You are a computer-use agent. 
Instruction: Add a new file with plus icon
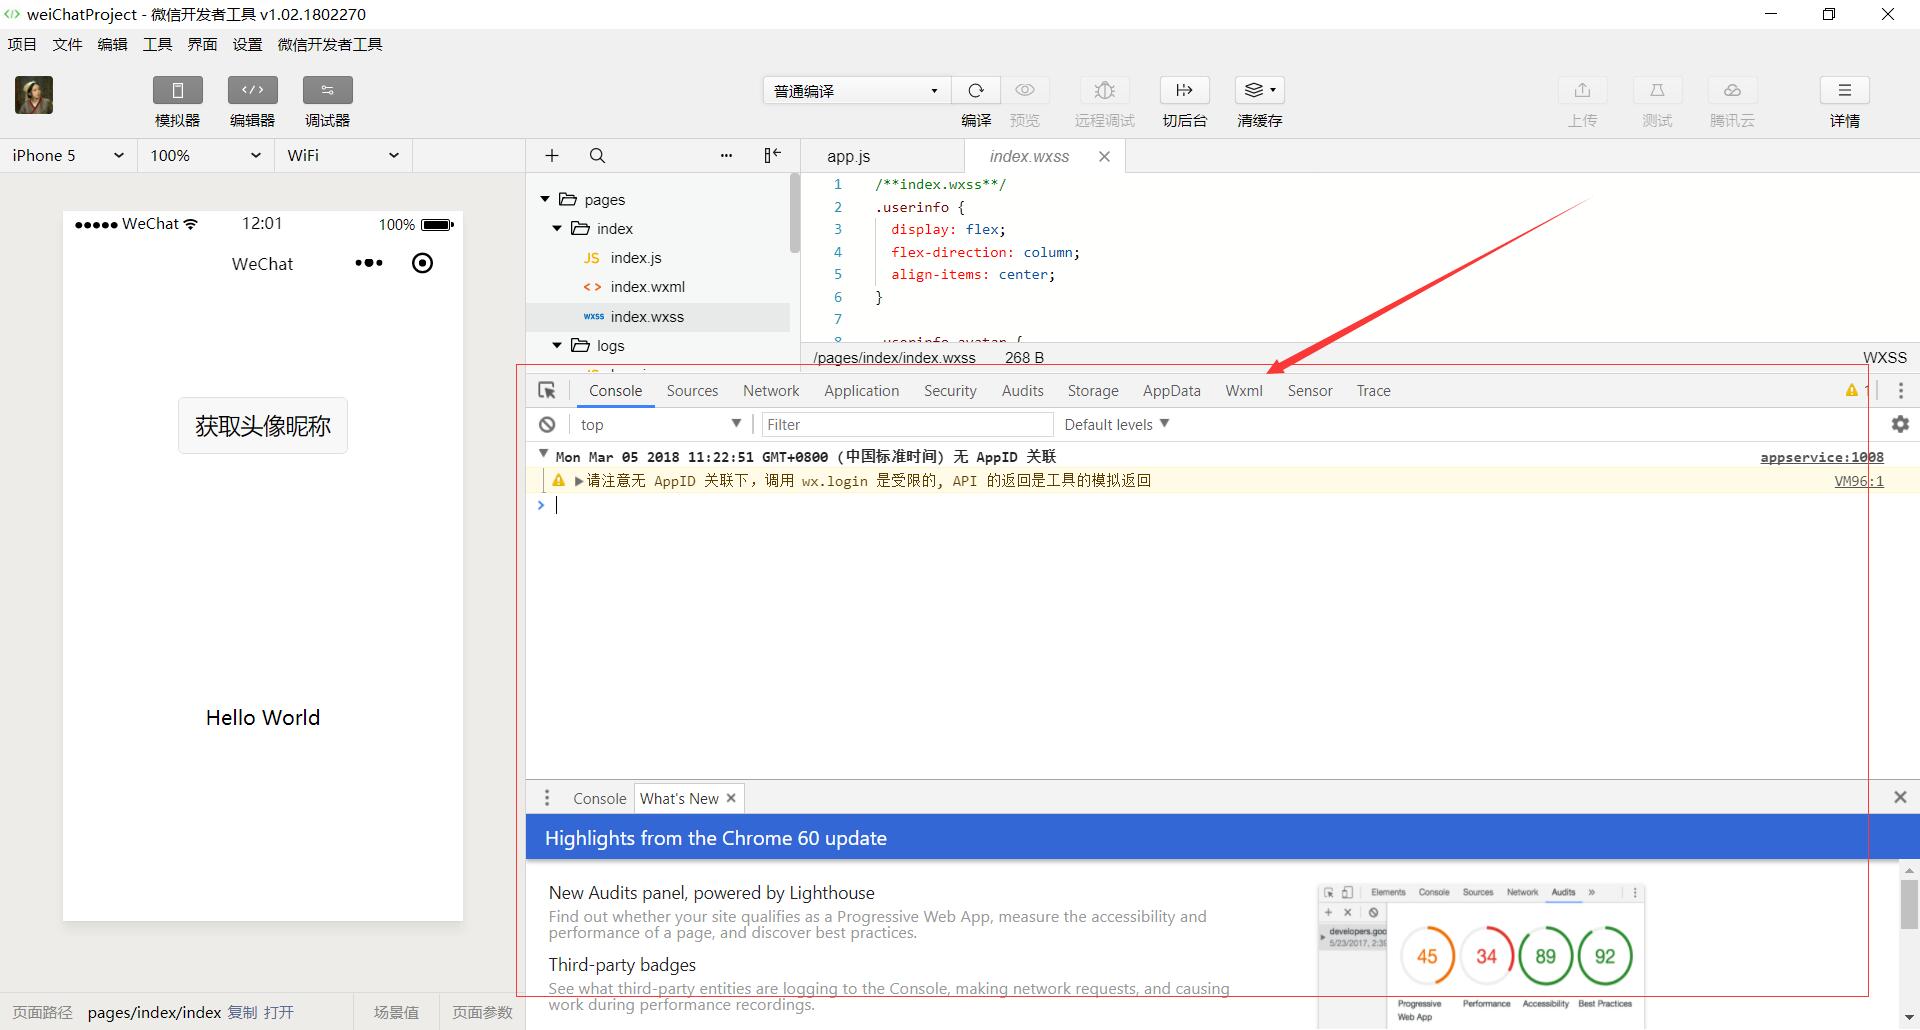[x=552, y=155]
